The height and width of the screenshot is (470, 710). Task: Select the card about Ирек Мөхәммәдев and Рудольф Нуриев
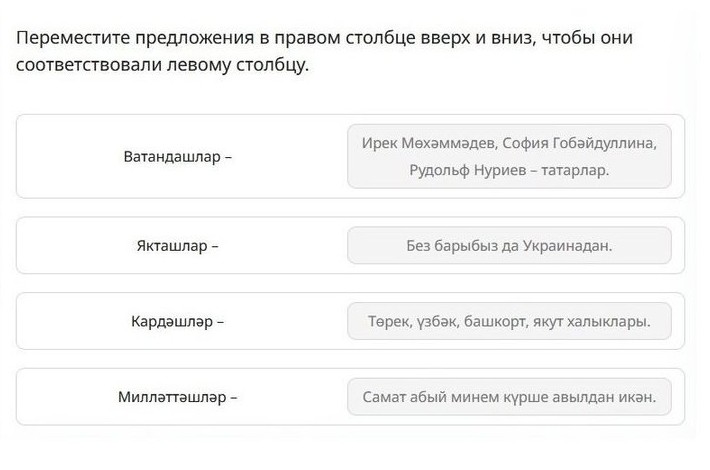pyautogui.click(x=509, y=156)
